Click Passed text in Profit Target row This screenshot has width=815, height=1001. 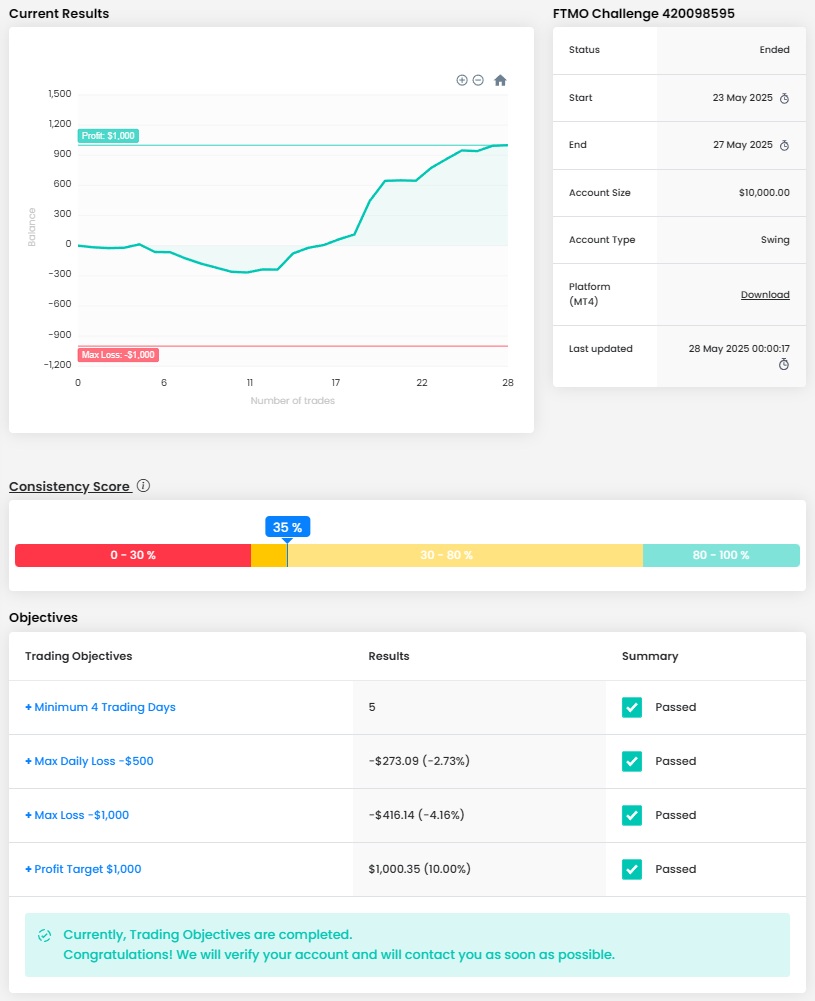tap(675, 869)
